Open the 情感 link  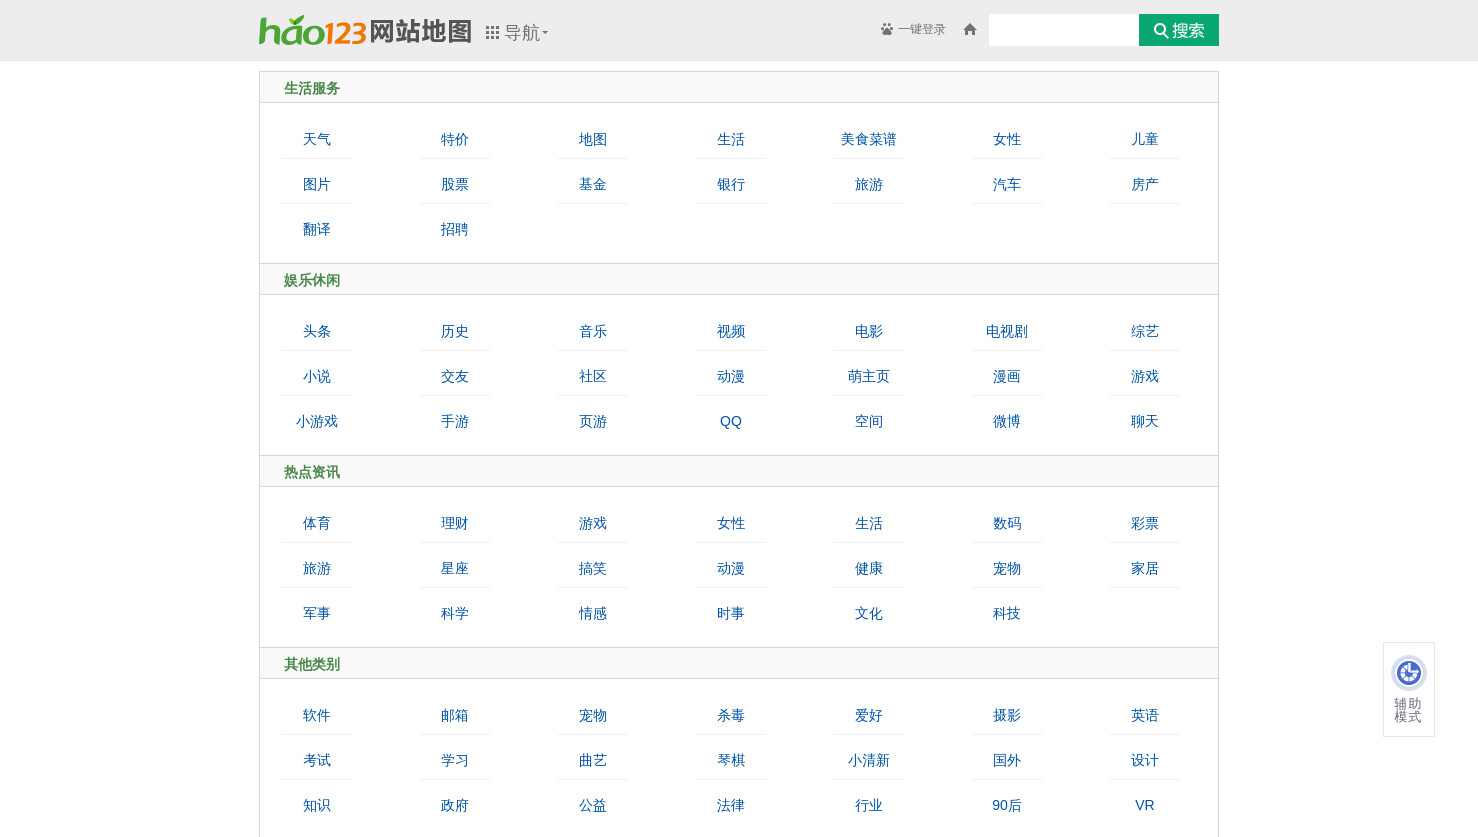point(593,613)
